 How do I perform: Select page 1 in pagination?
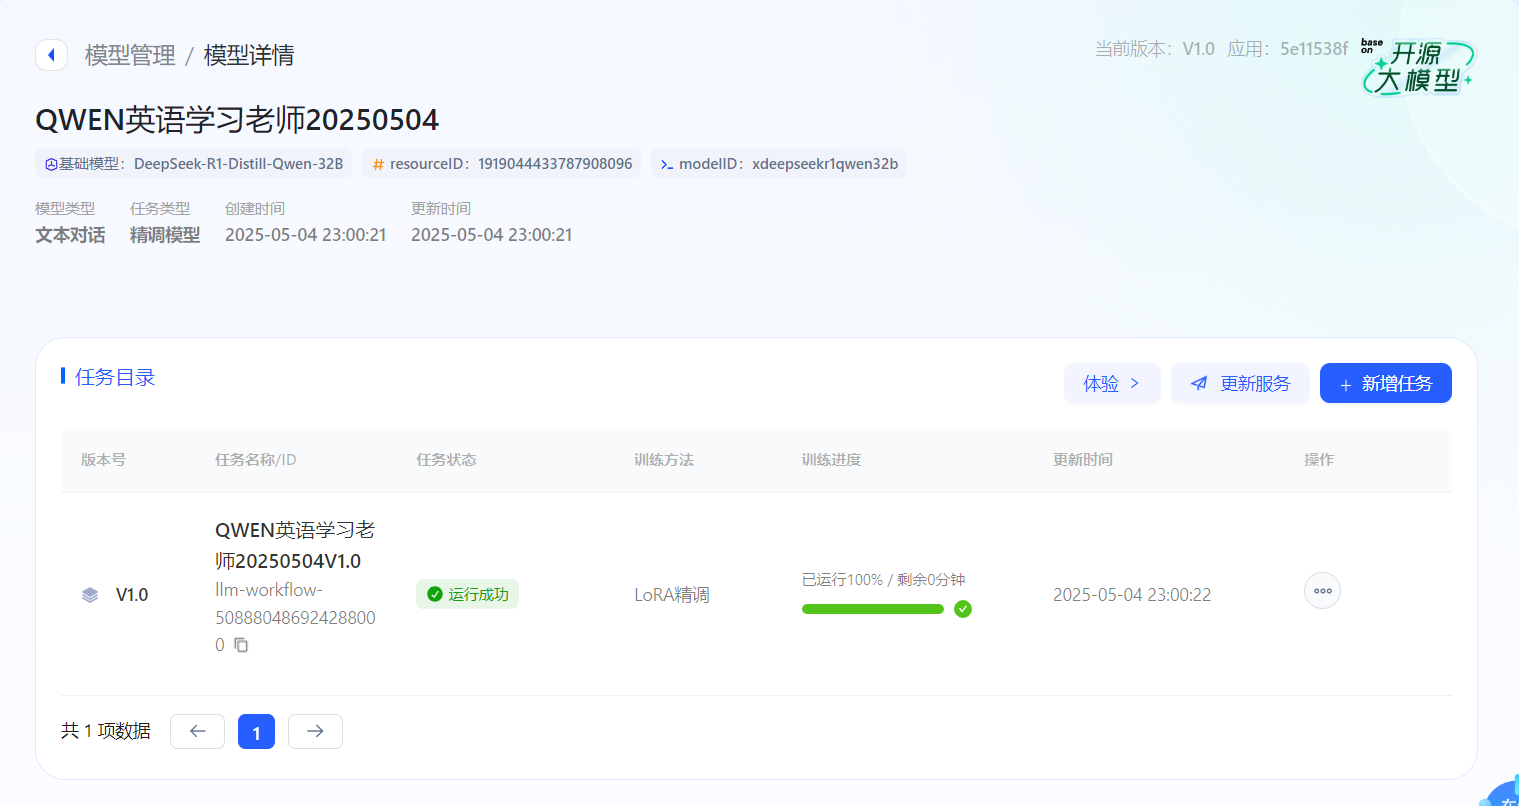(256, 731)
